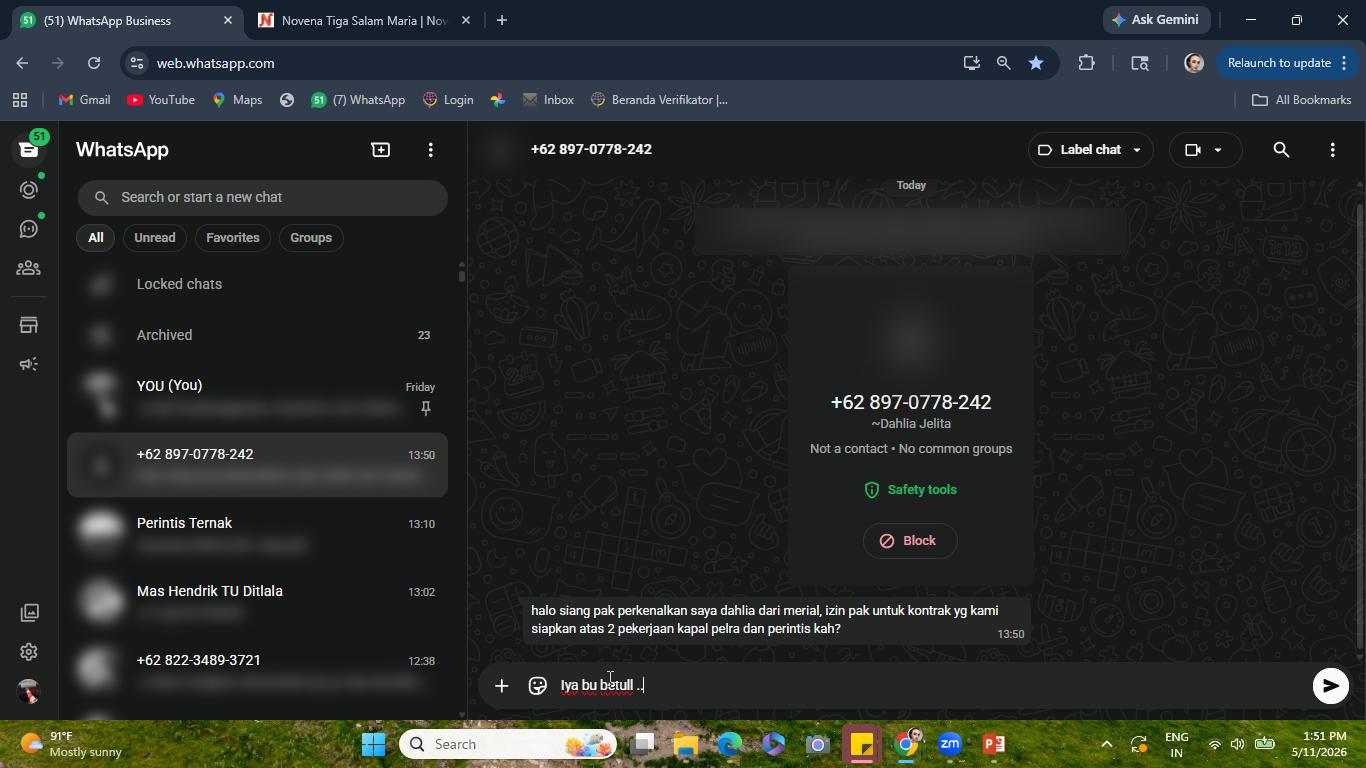
Task: Open Chrome Extensions puzzle icon
Action: [x=1086, y=63]
